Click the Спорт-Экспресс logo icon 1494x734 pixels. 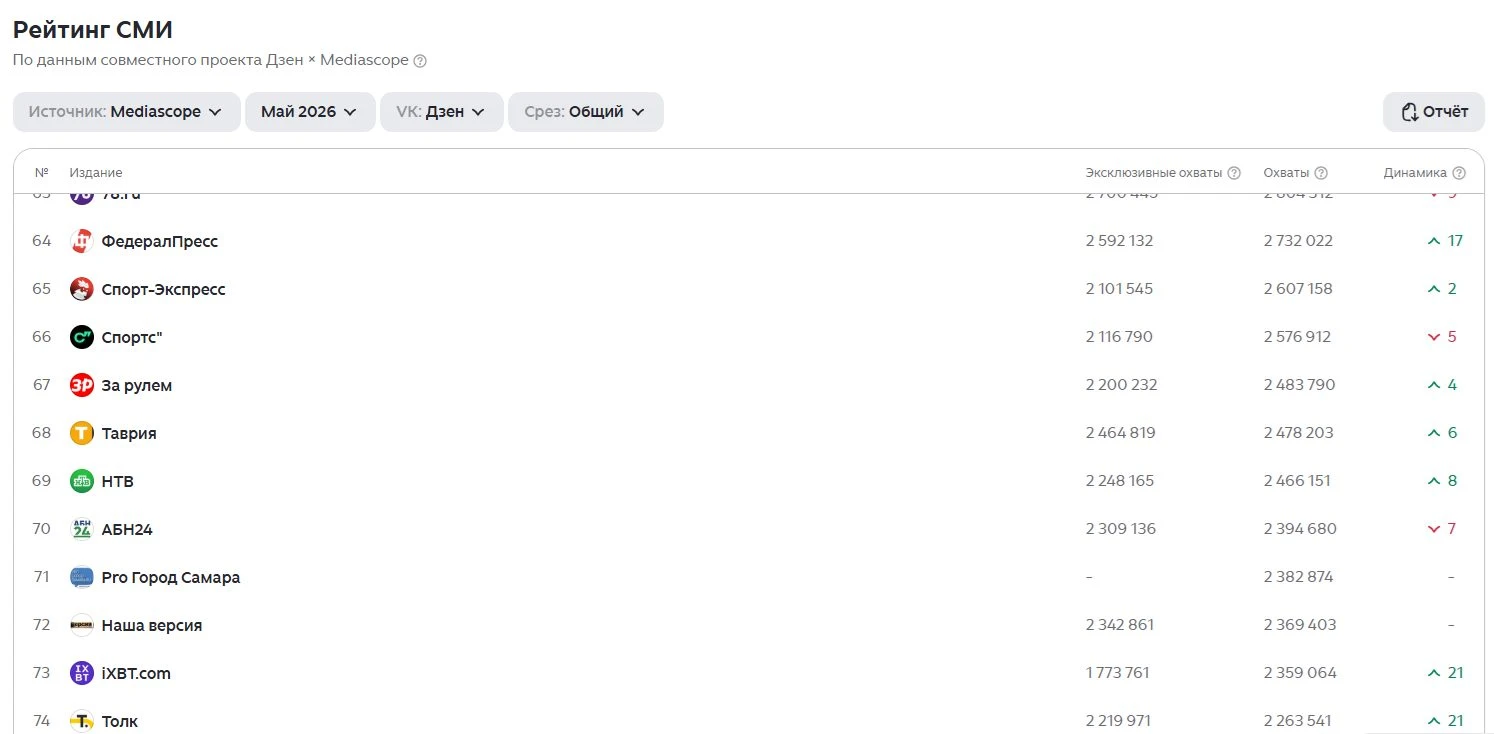(x=82, y=289)
